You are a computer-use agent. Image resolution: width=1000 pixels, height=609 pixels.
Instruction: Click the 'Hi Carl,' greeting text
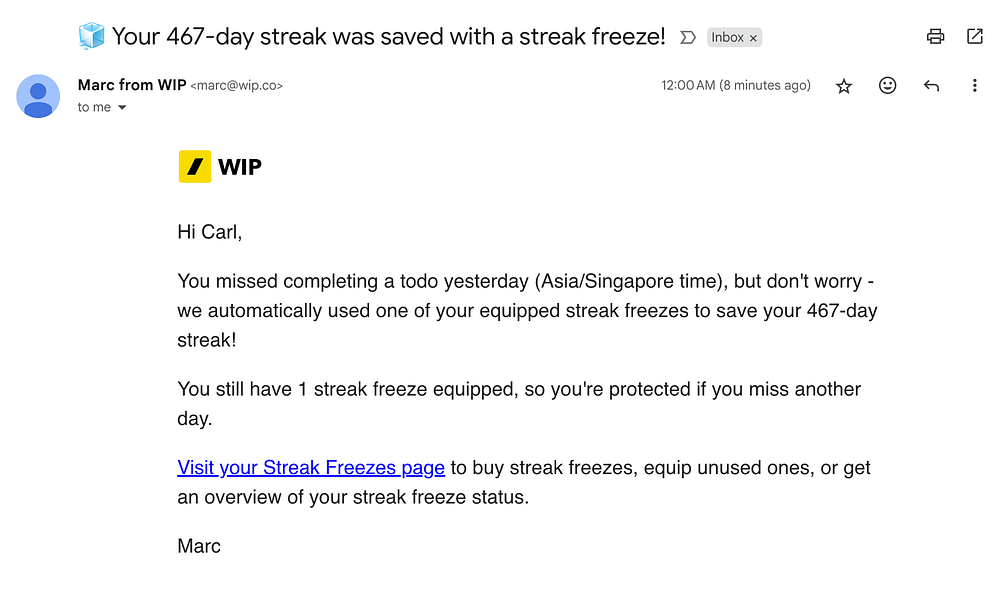[x=210, y=232]
